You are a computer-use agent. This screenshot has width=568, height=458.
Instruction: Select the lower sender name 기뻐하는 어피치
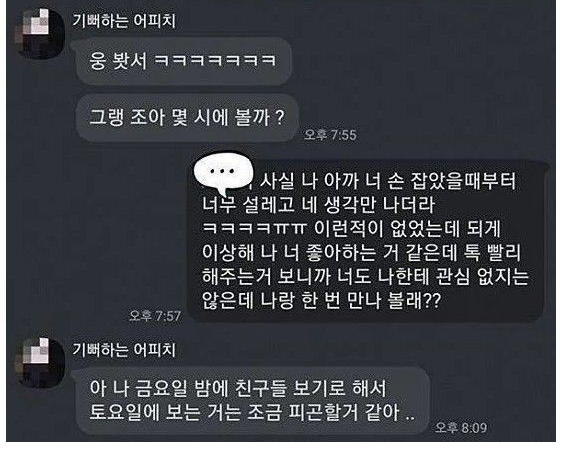pyautogui.click(x=124, y=350)
